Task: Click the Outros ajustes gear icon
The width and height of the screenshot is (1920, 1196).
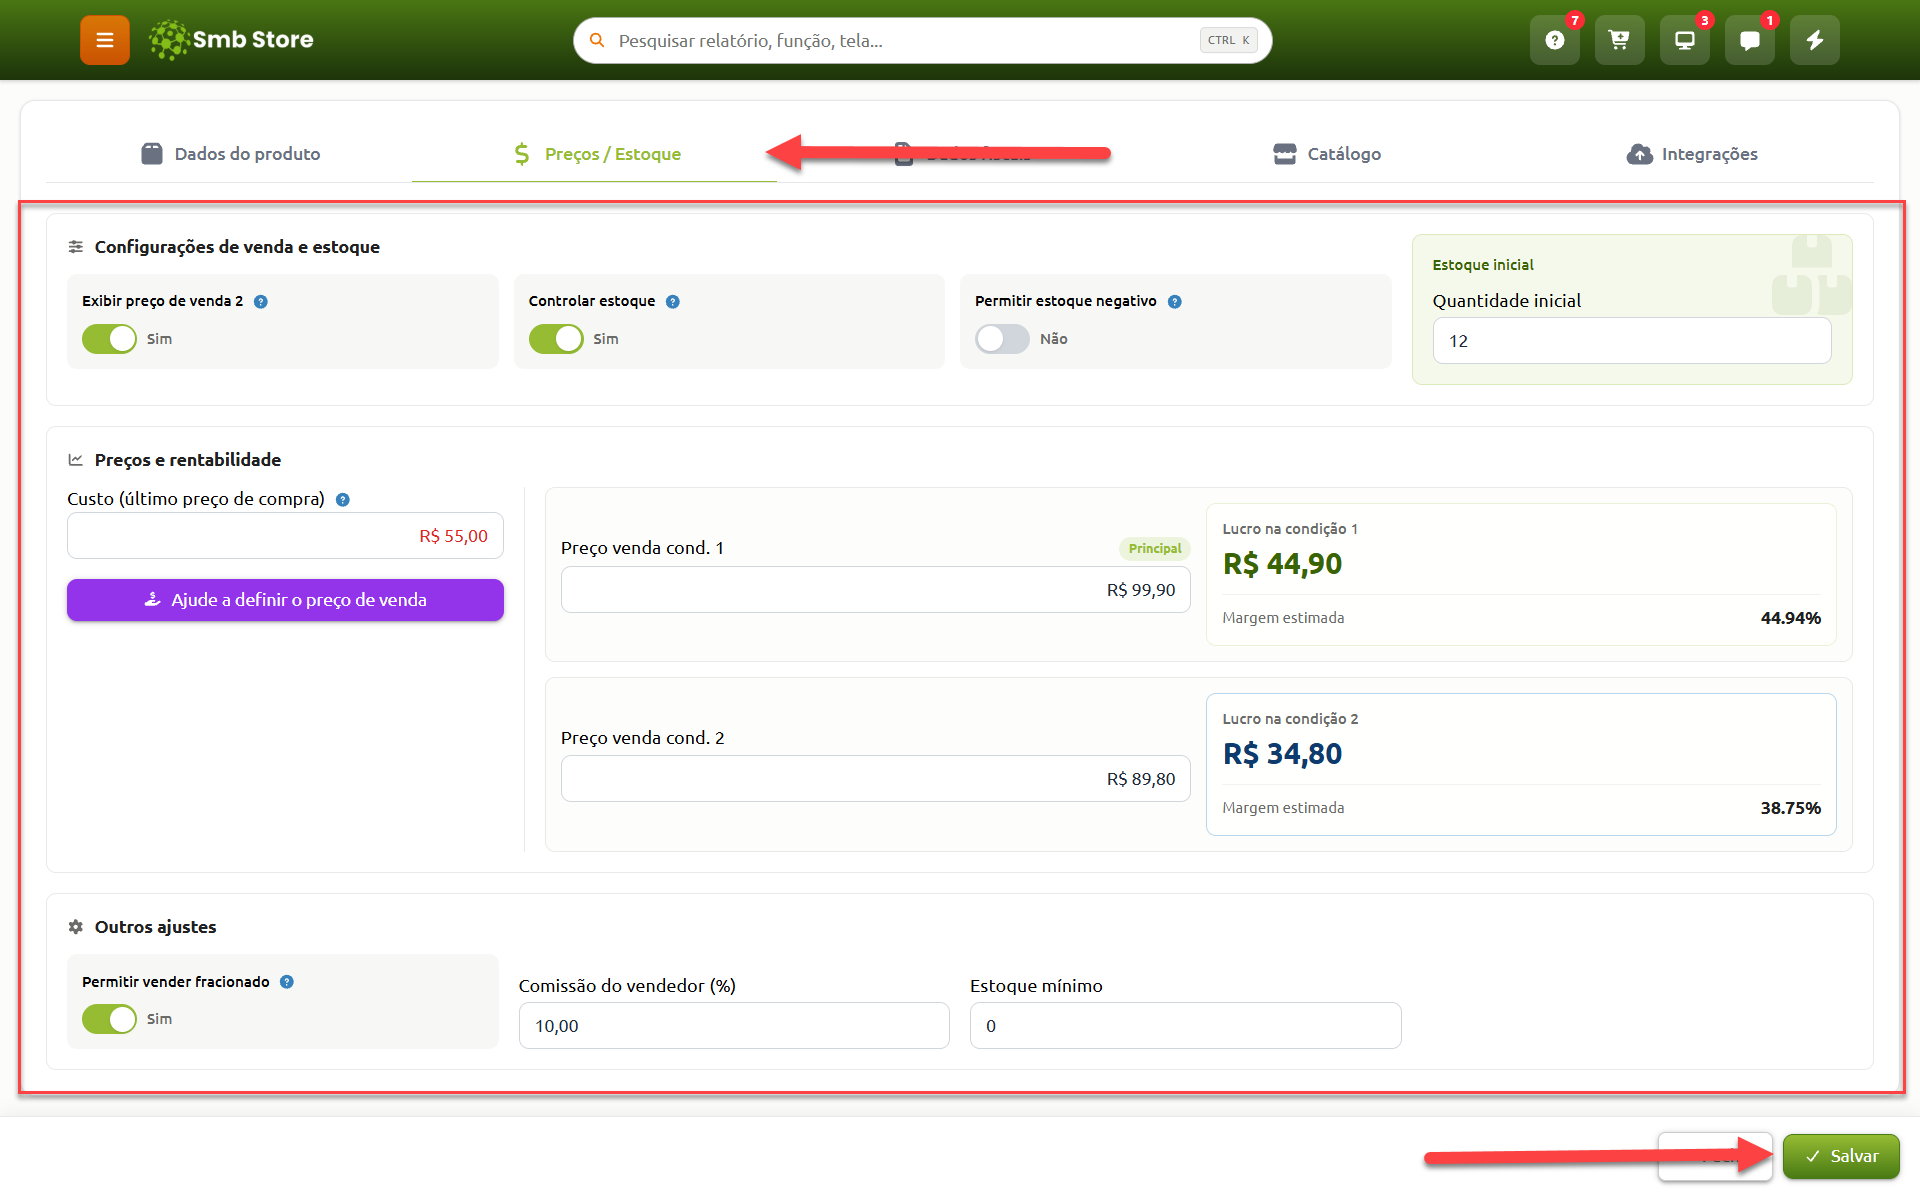Action: coord(75,927)
